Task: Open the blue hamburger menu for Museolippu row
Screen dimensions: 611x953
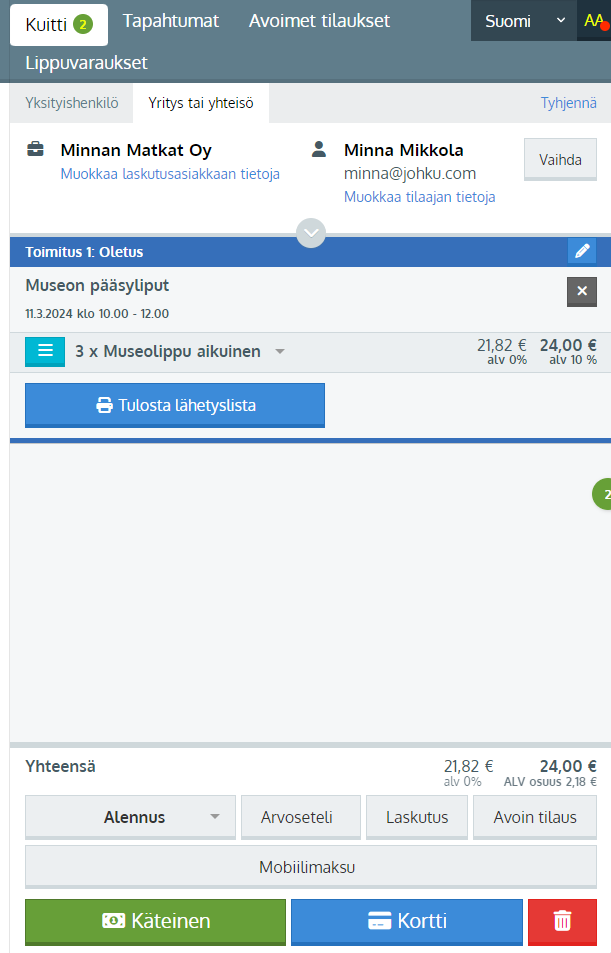Action: (45, 352)
